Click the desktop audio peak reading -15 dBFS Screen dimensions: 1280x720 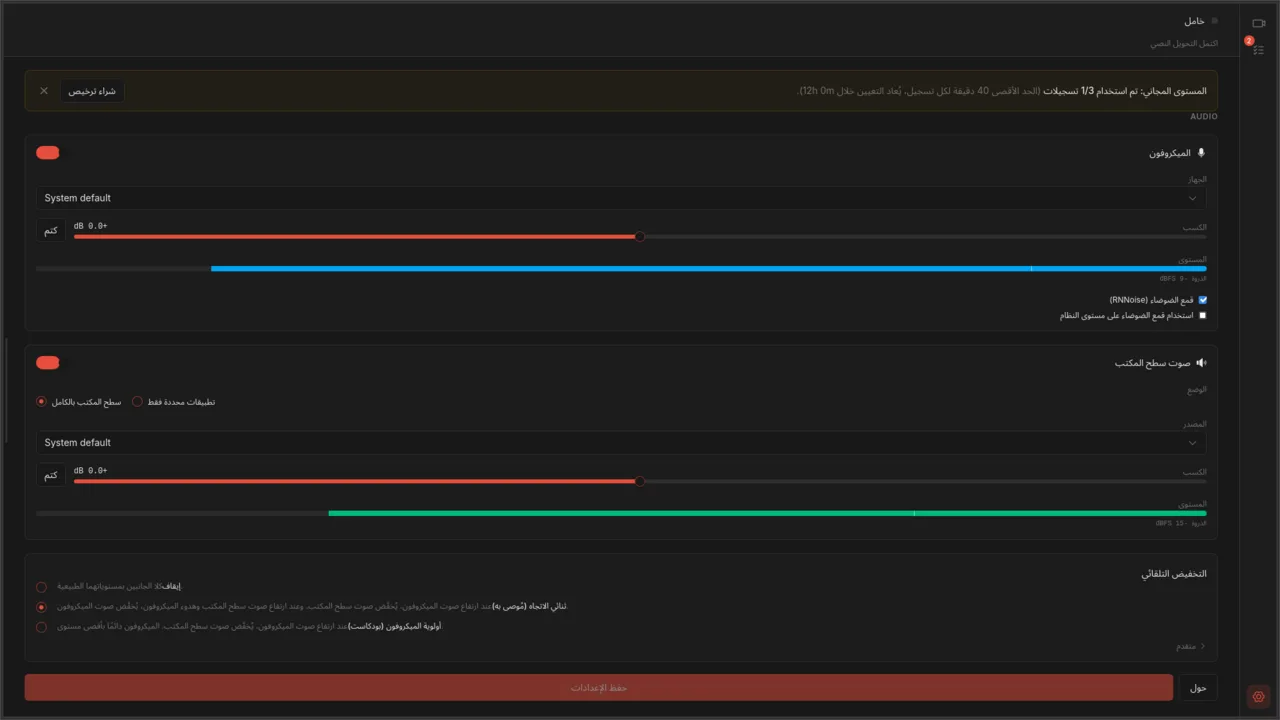(1181, 523)
